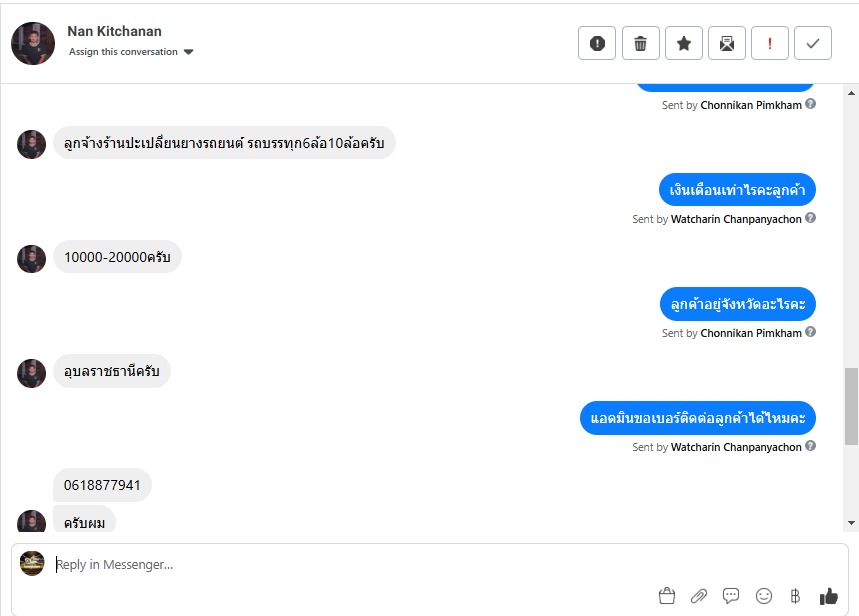Expand the Assign this conversation dropdown
Screen dimensions: 859x616
click(x=131, y=52)
